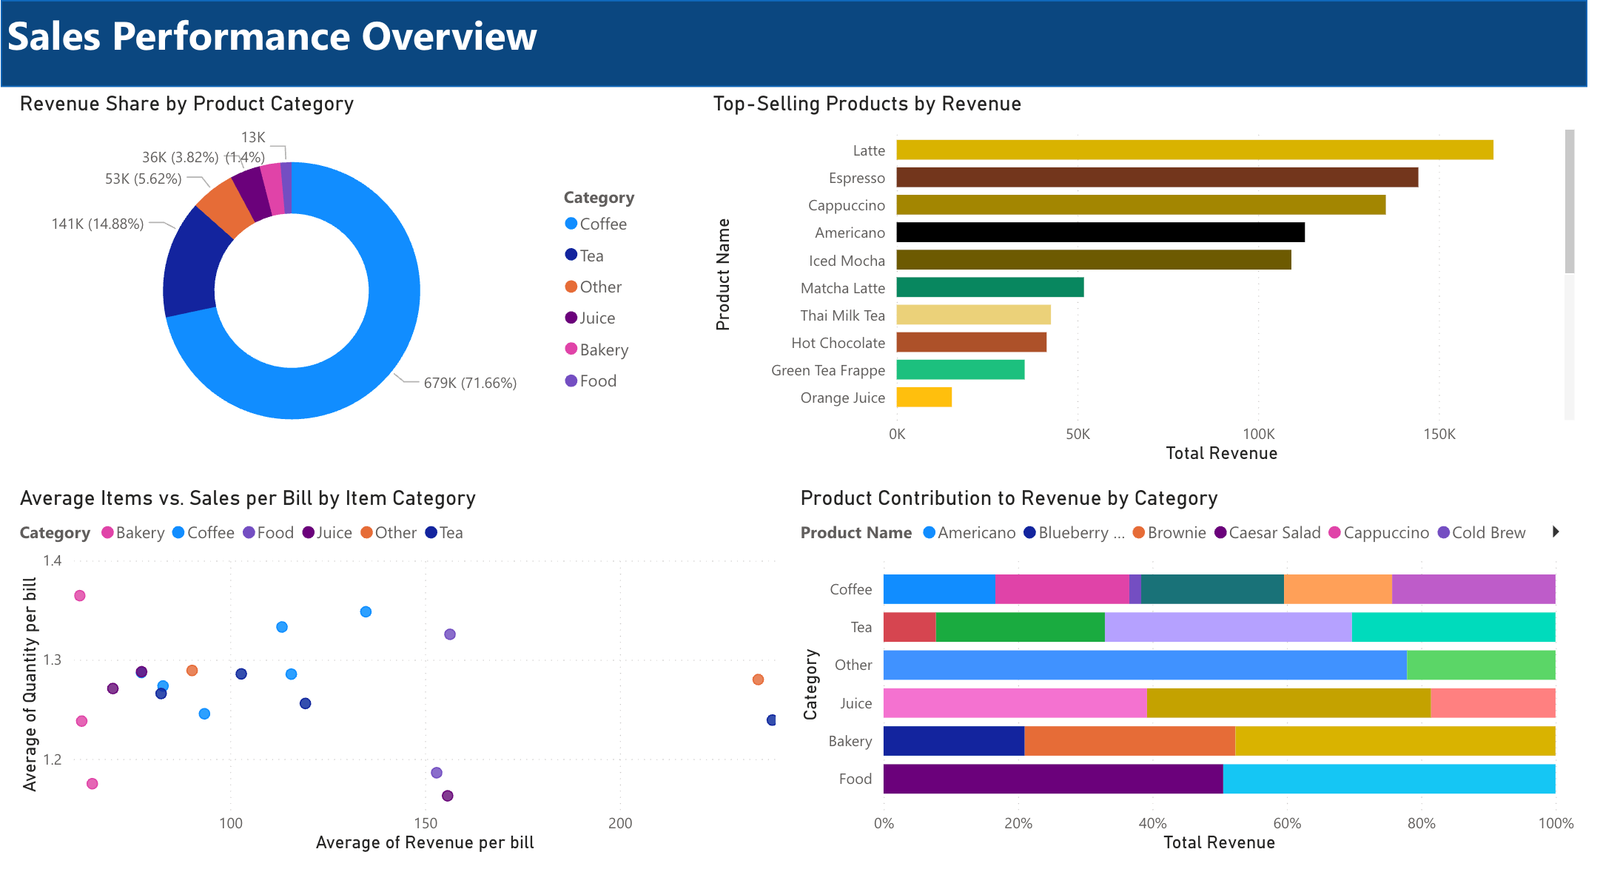Click Cold Brew in the Product Name legend
Image resolution: width=1600 pixels, height=881 pixels.
tap(1482, 533)
